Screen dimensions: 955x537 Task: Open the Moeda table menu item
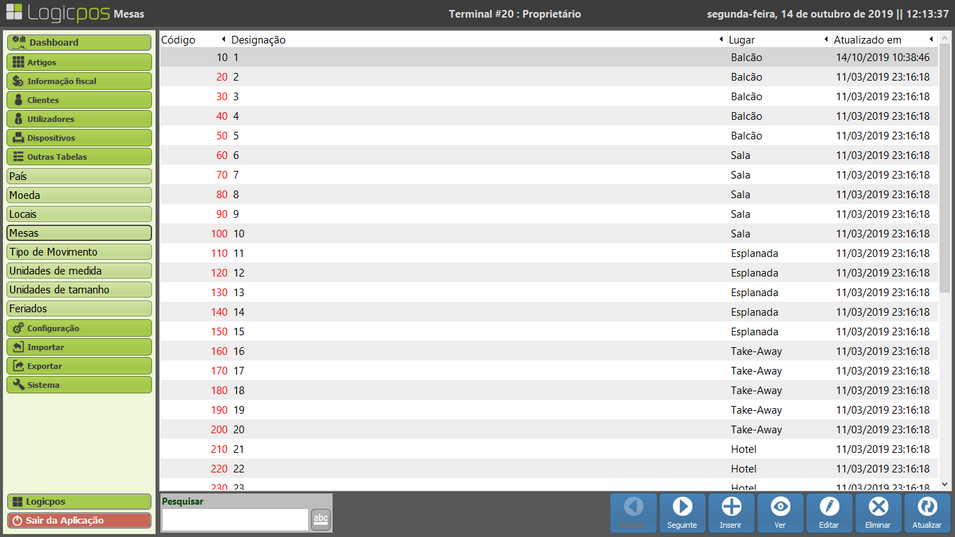(x=79, y=195)
